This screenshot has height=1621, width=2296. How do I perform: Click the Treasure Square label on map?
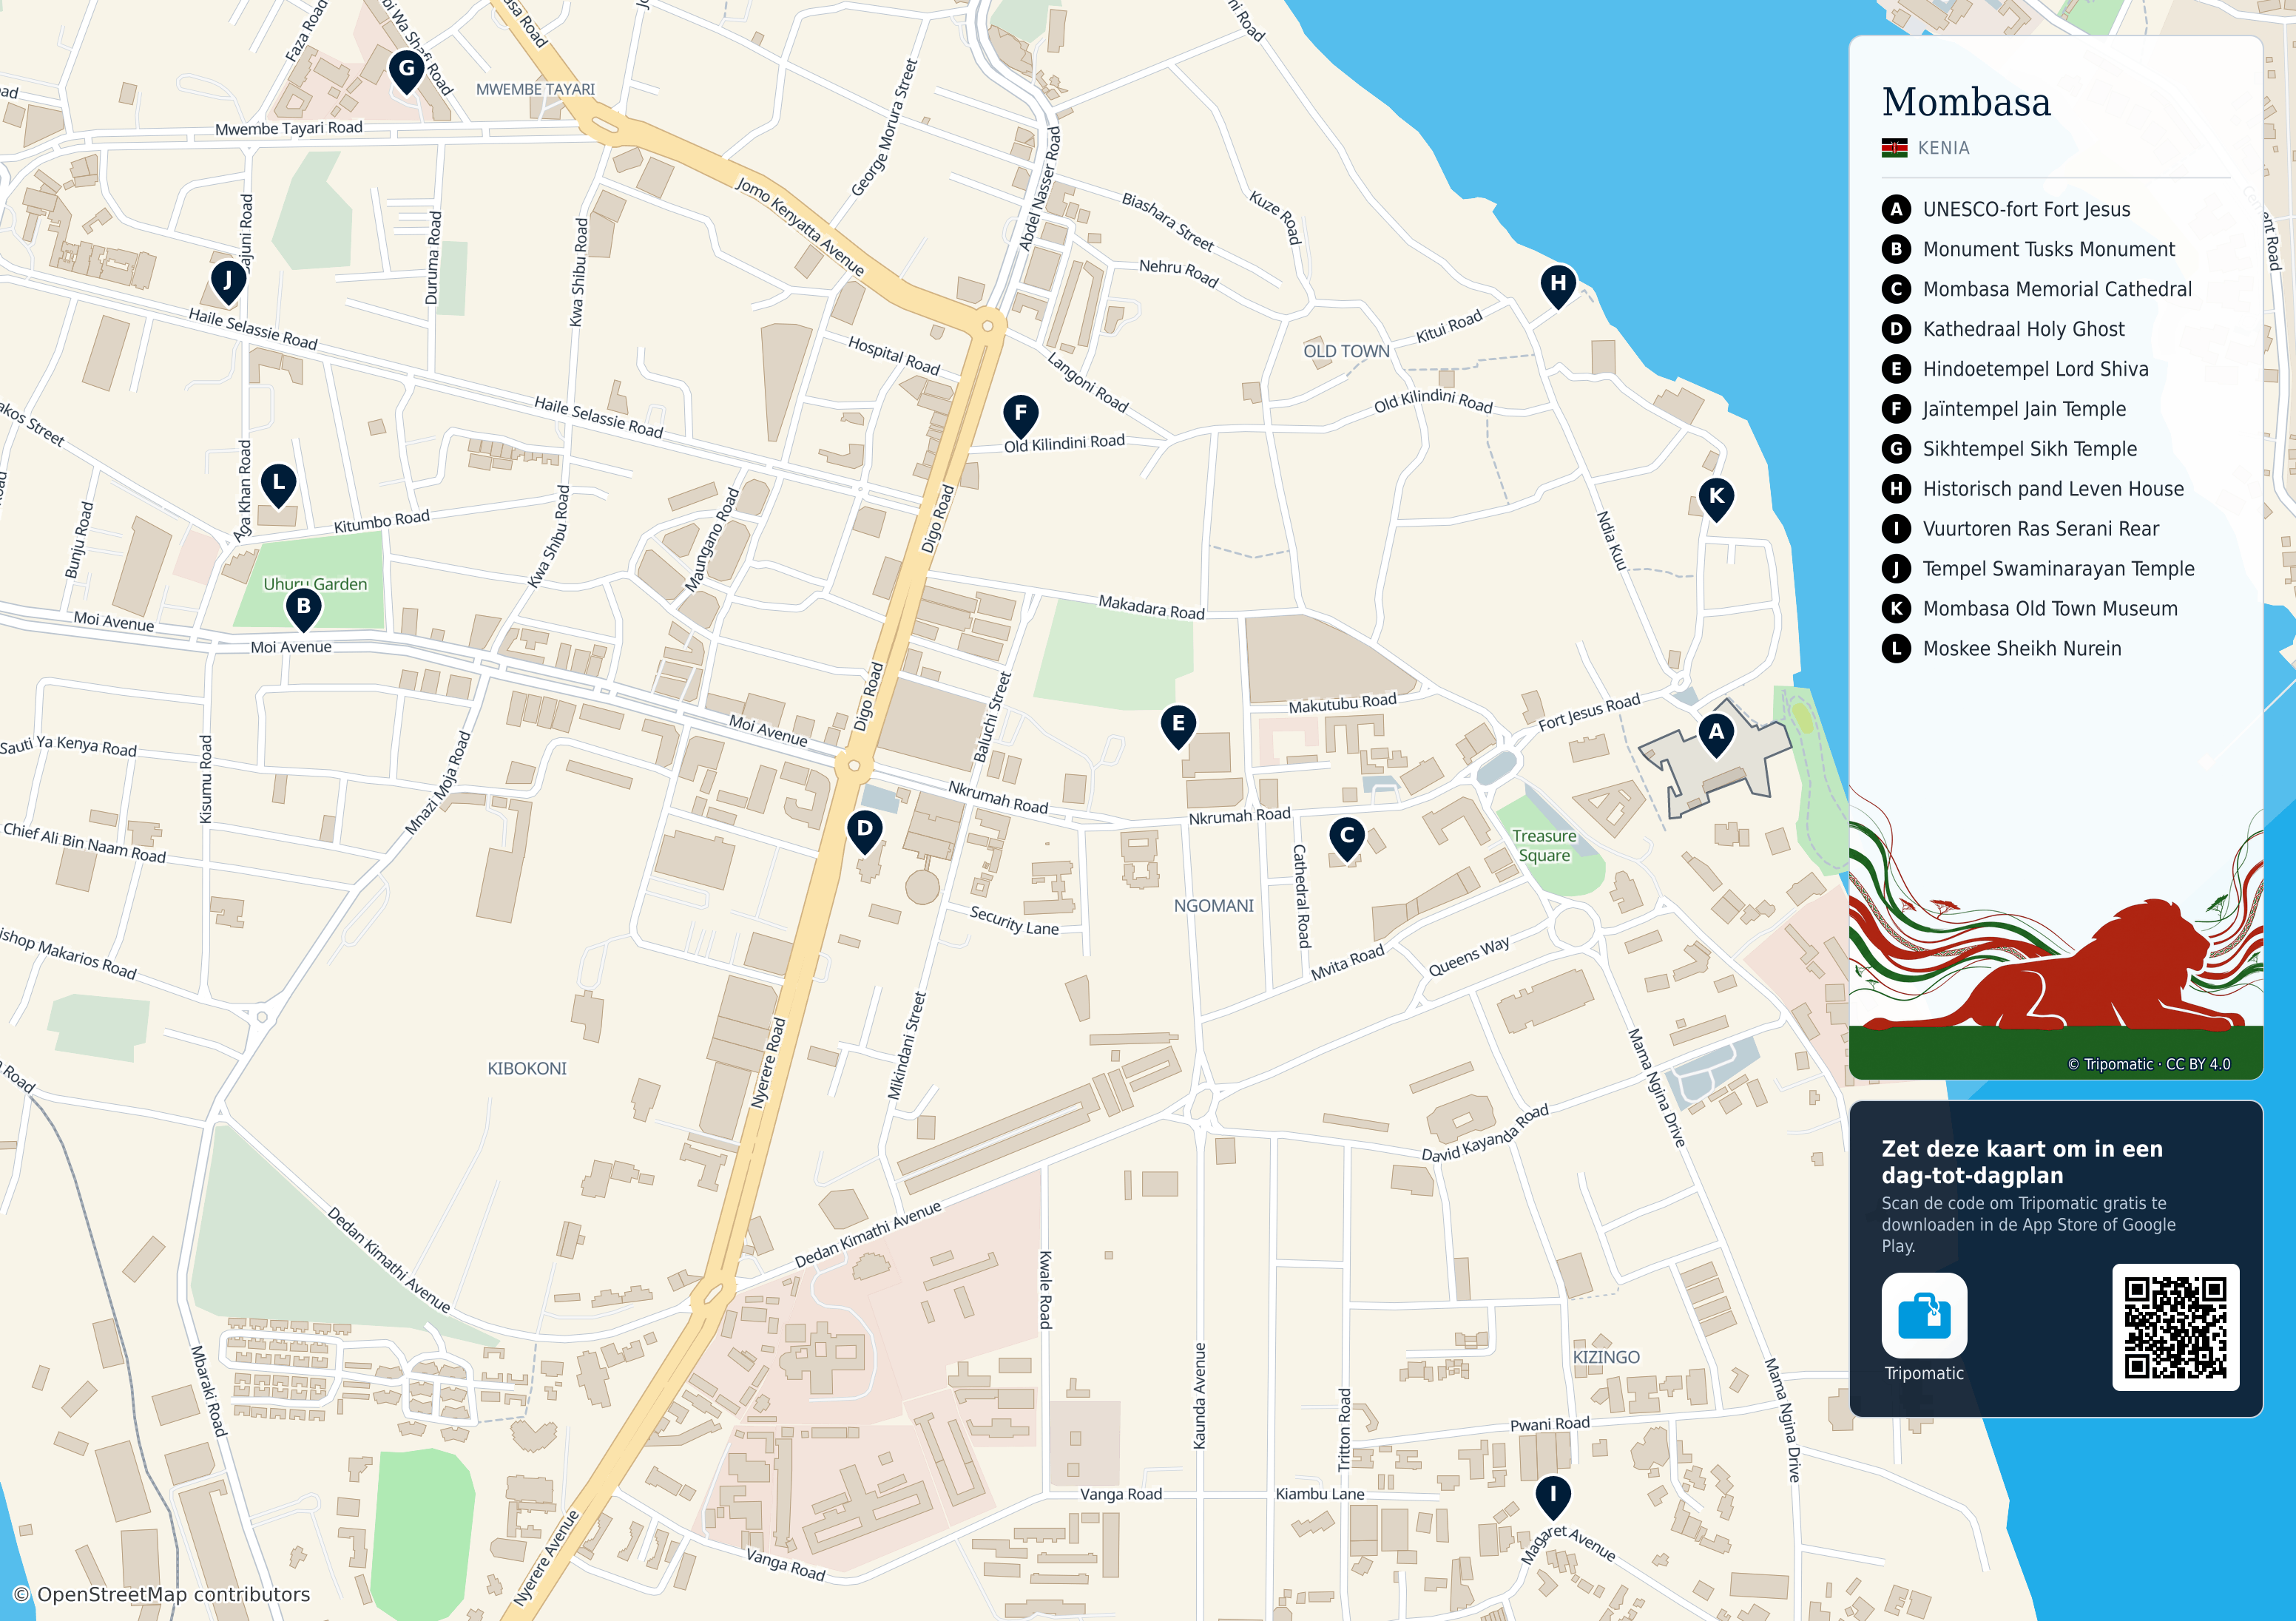pyautogui.click(x=1544, y=845)
